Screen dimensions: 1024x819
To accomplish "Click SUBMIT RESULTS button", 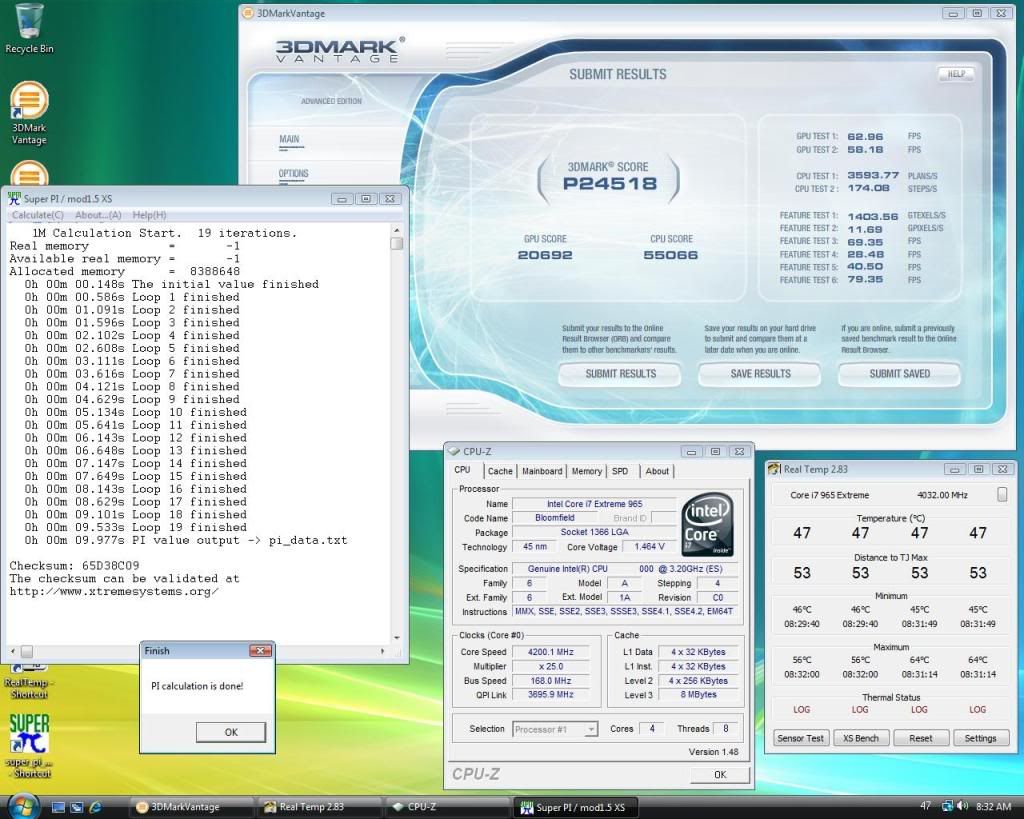I will click(620, 374).
